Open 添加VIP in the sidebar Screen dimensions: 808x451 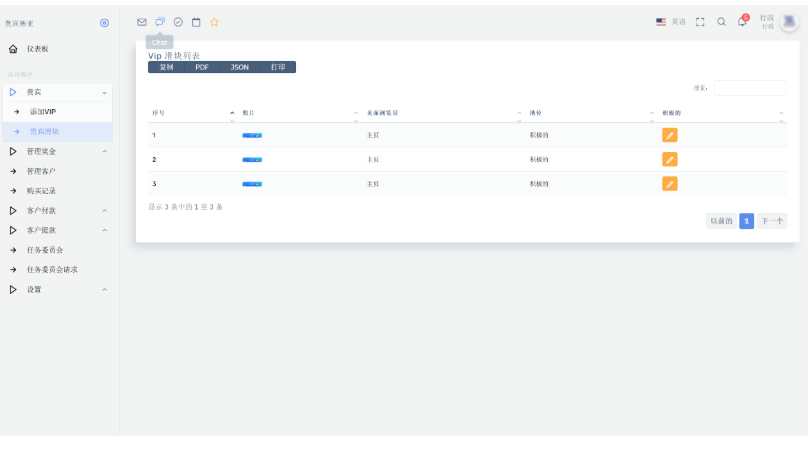[x=43, y=112]
